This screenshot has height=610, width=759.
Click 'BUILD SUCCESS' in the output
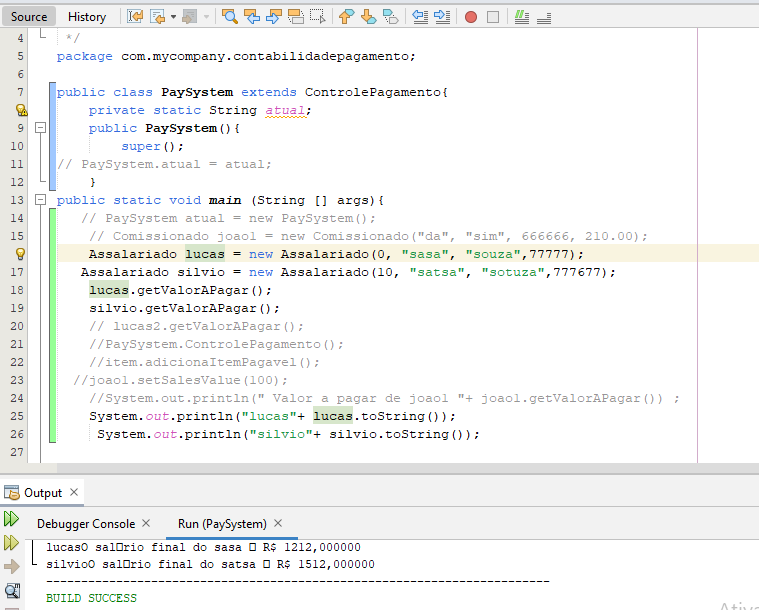[x=91, y=598]
